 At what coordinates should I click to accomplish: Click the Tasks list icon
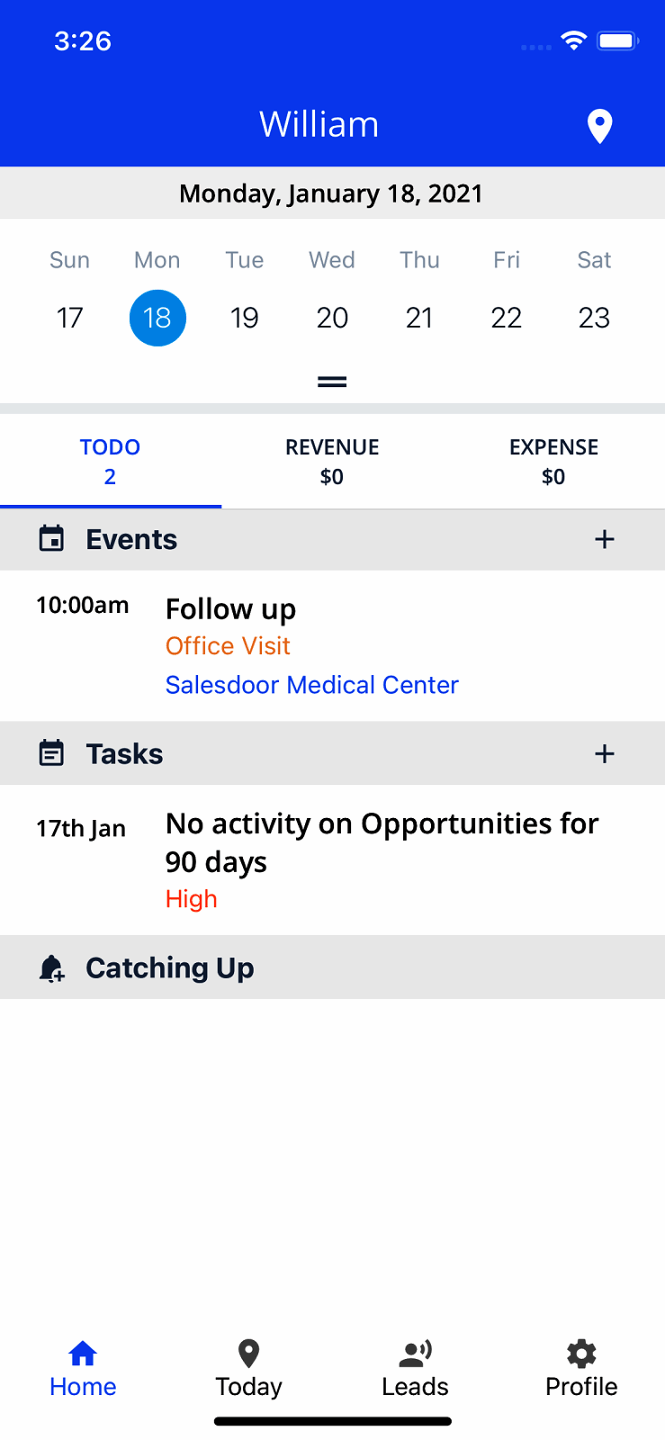pyautogui.click(x=51, y=754)
